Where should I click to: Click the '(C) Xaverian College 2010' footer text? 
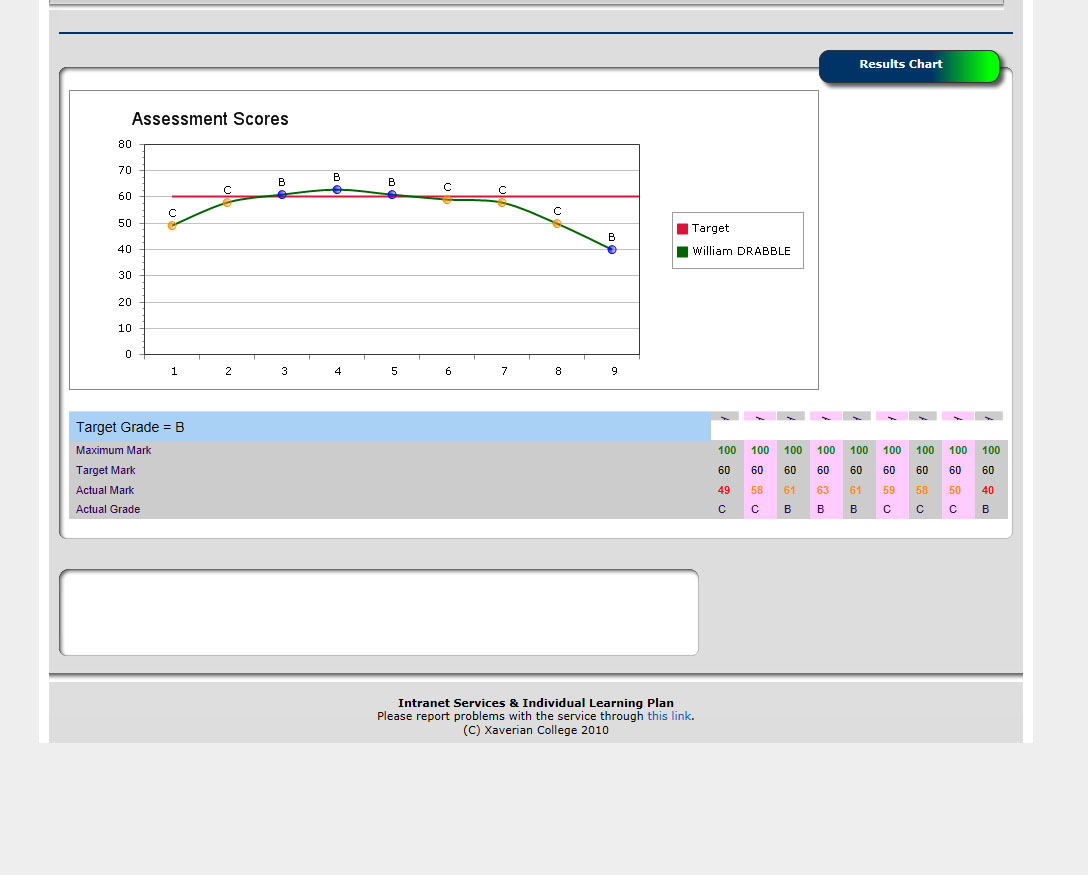point(536,730)
